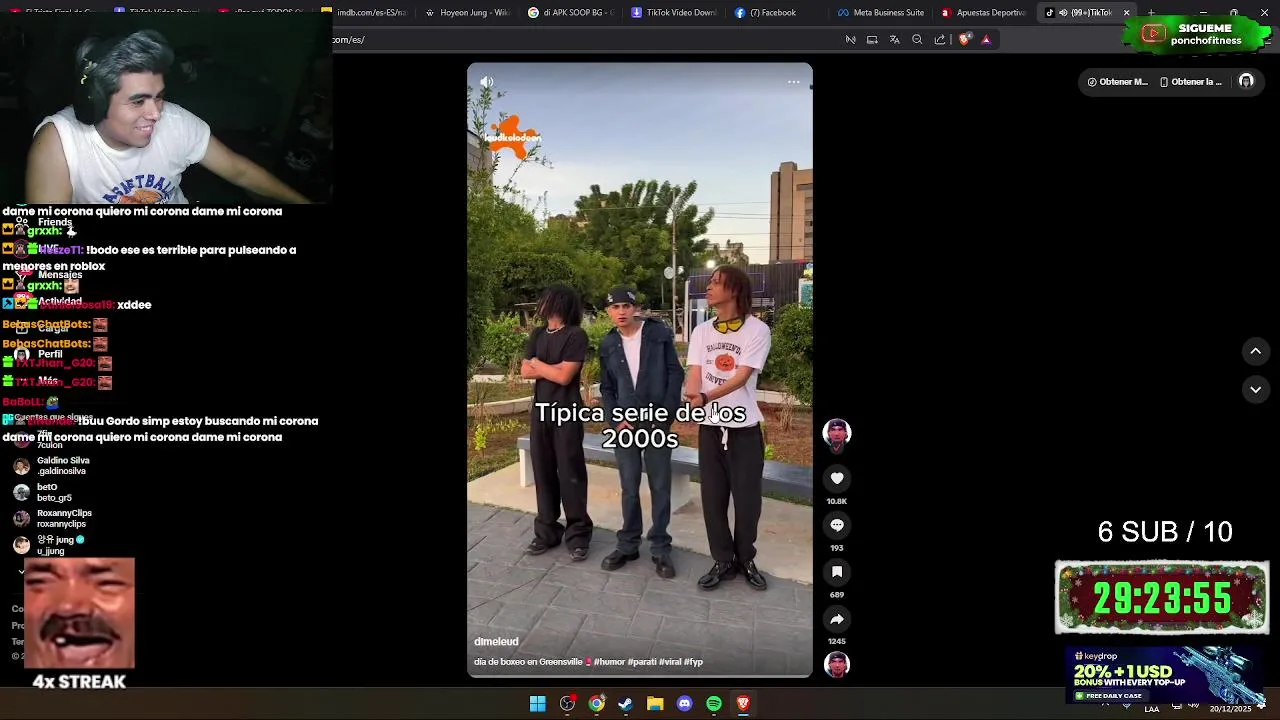Open File Explorer from the taskbar
1280x720 pixels.
(655, 704)
